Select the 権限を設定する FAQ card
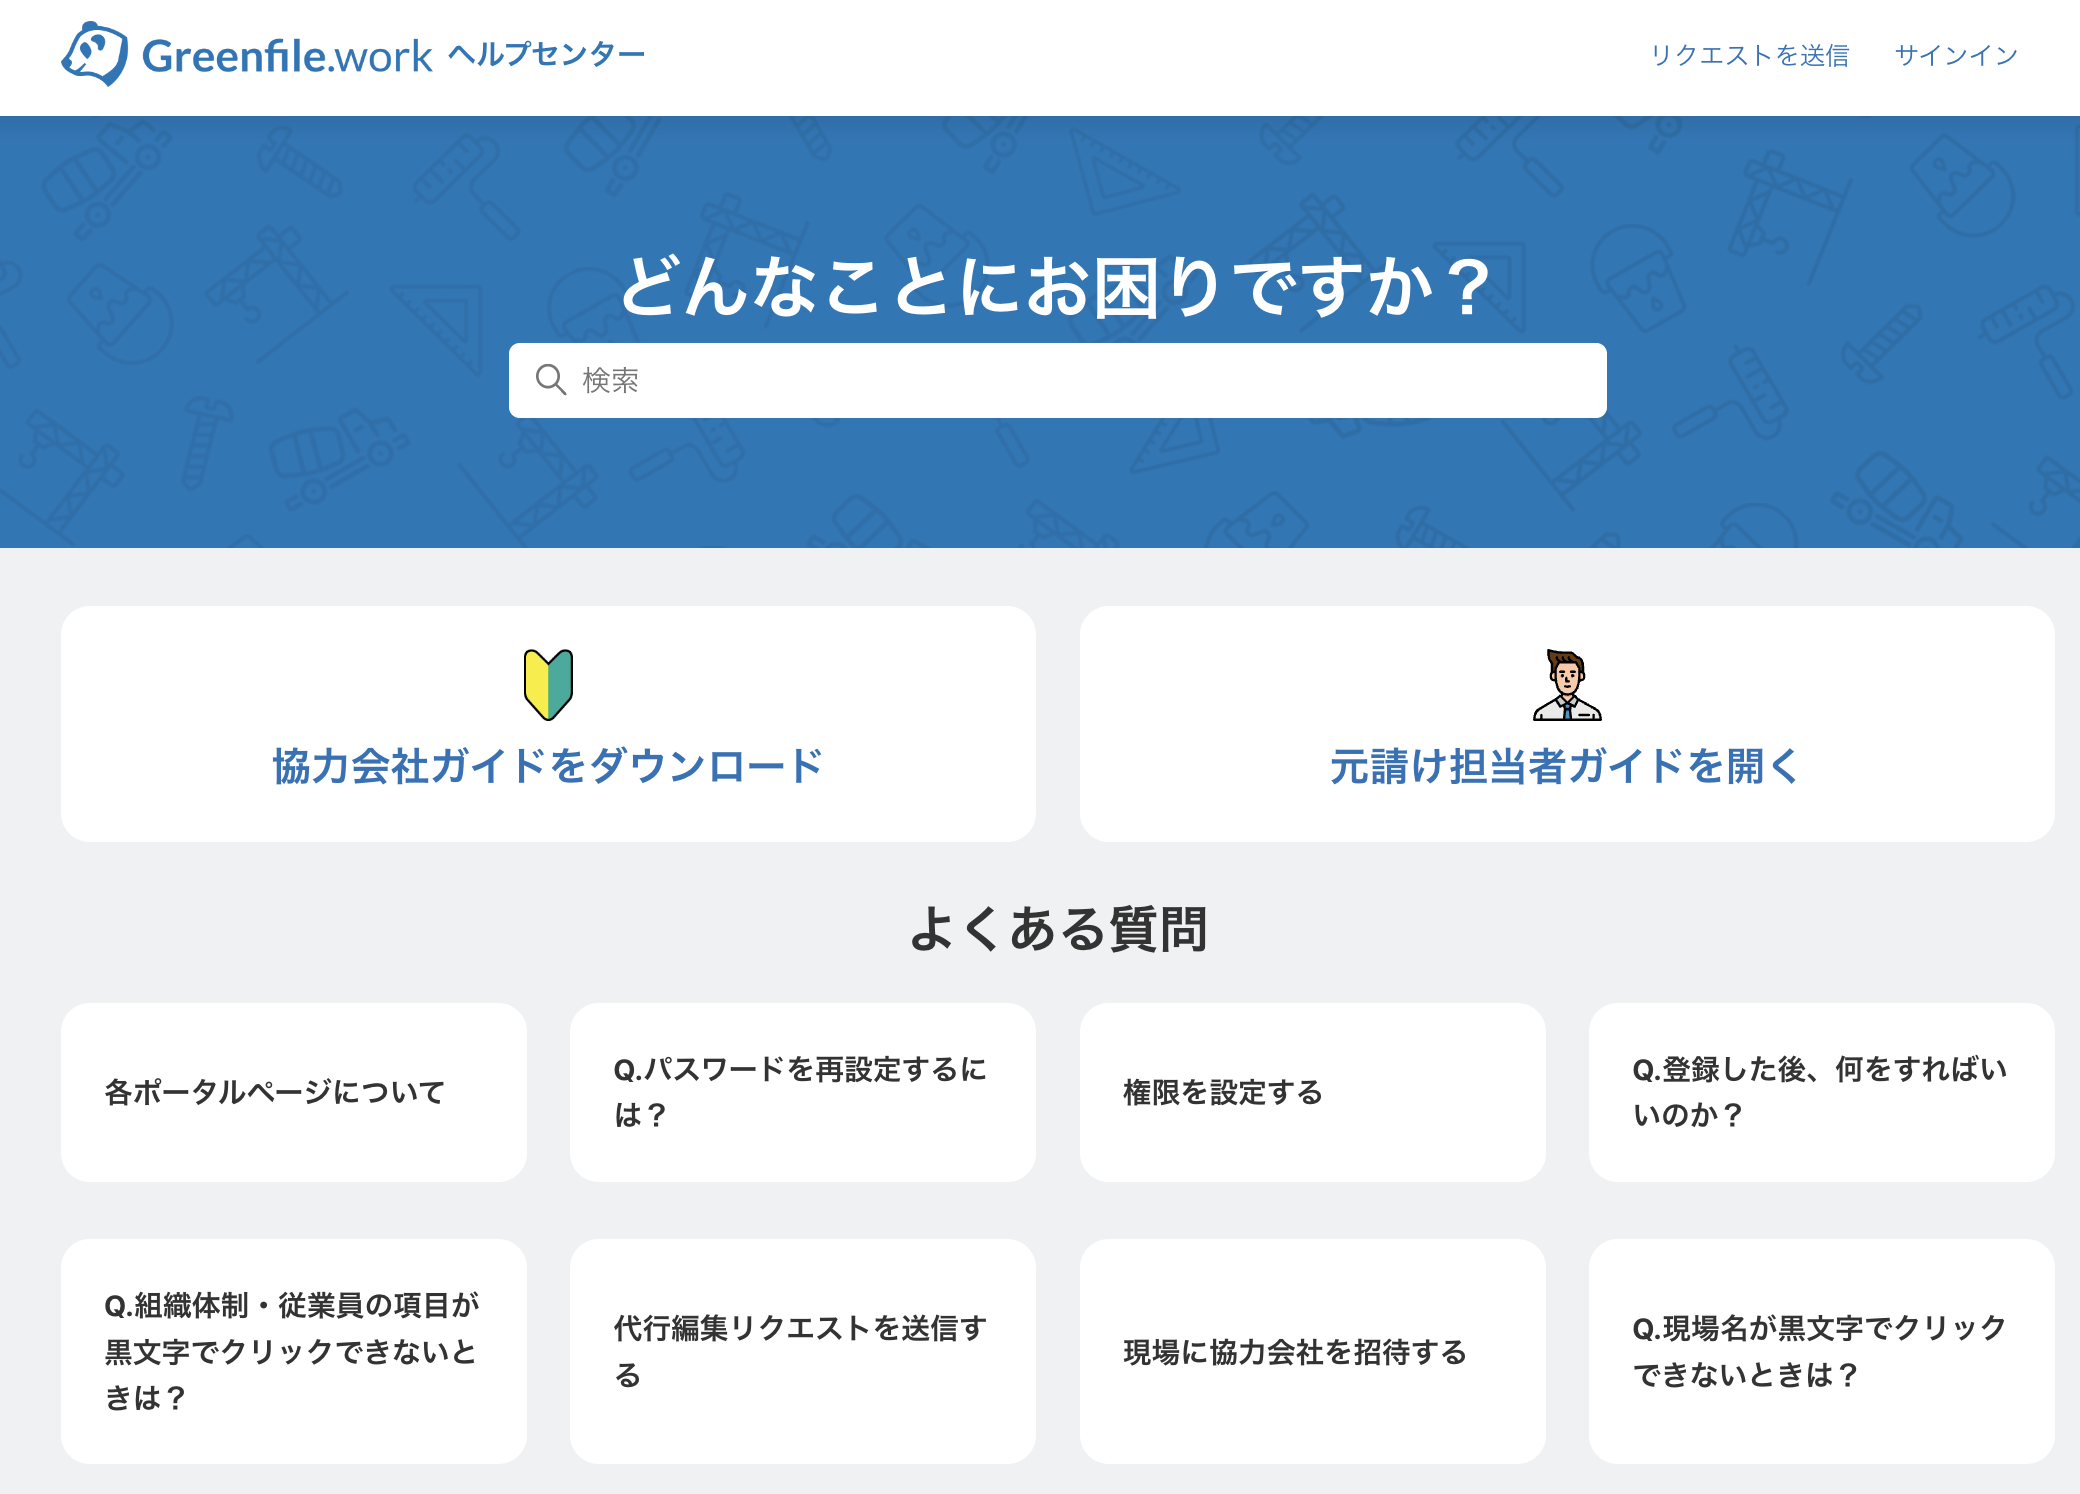This screenshot has height=1494, width=2080. [x=1312, y=1093]
